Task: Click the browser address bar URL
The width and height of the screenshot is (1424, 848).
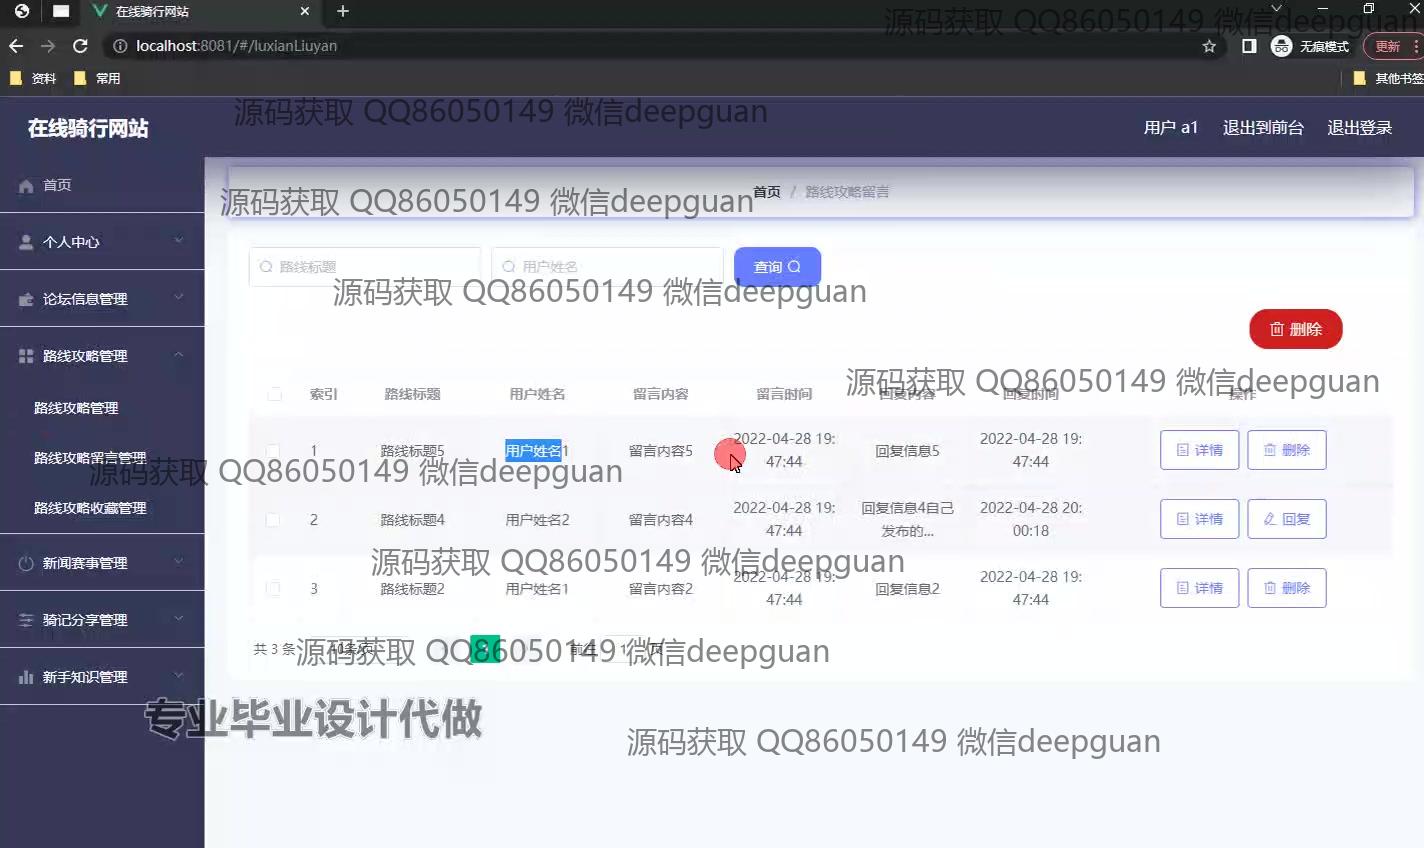Action: pyautogui.click(x=237, y=46)
